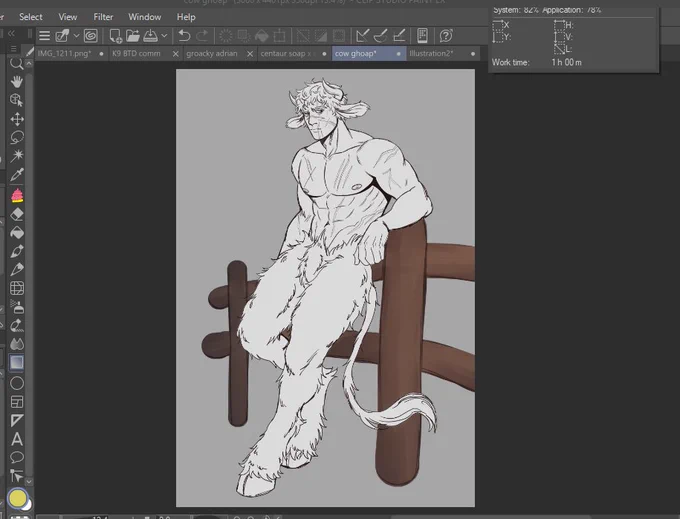680x519 pixels.
Task: Select the Eraser tool
Action: (x=16, y=214)
